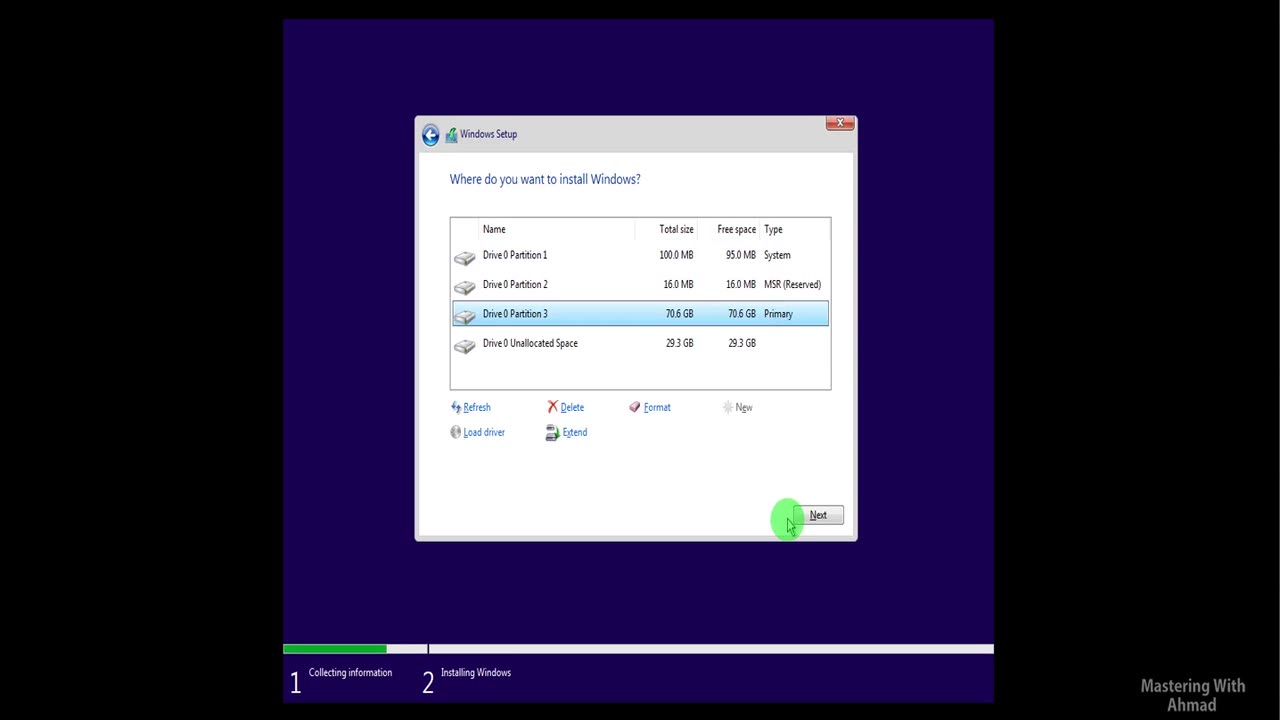1280x720 pixels.
Task: Click the New partition star icon
Action: [x=727, y=407]
